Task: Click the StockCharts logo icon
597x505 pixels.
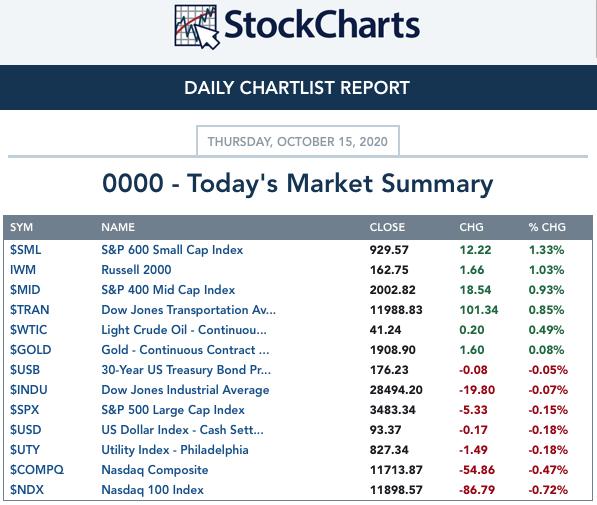Action: [197, 27]
